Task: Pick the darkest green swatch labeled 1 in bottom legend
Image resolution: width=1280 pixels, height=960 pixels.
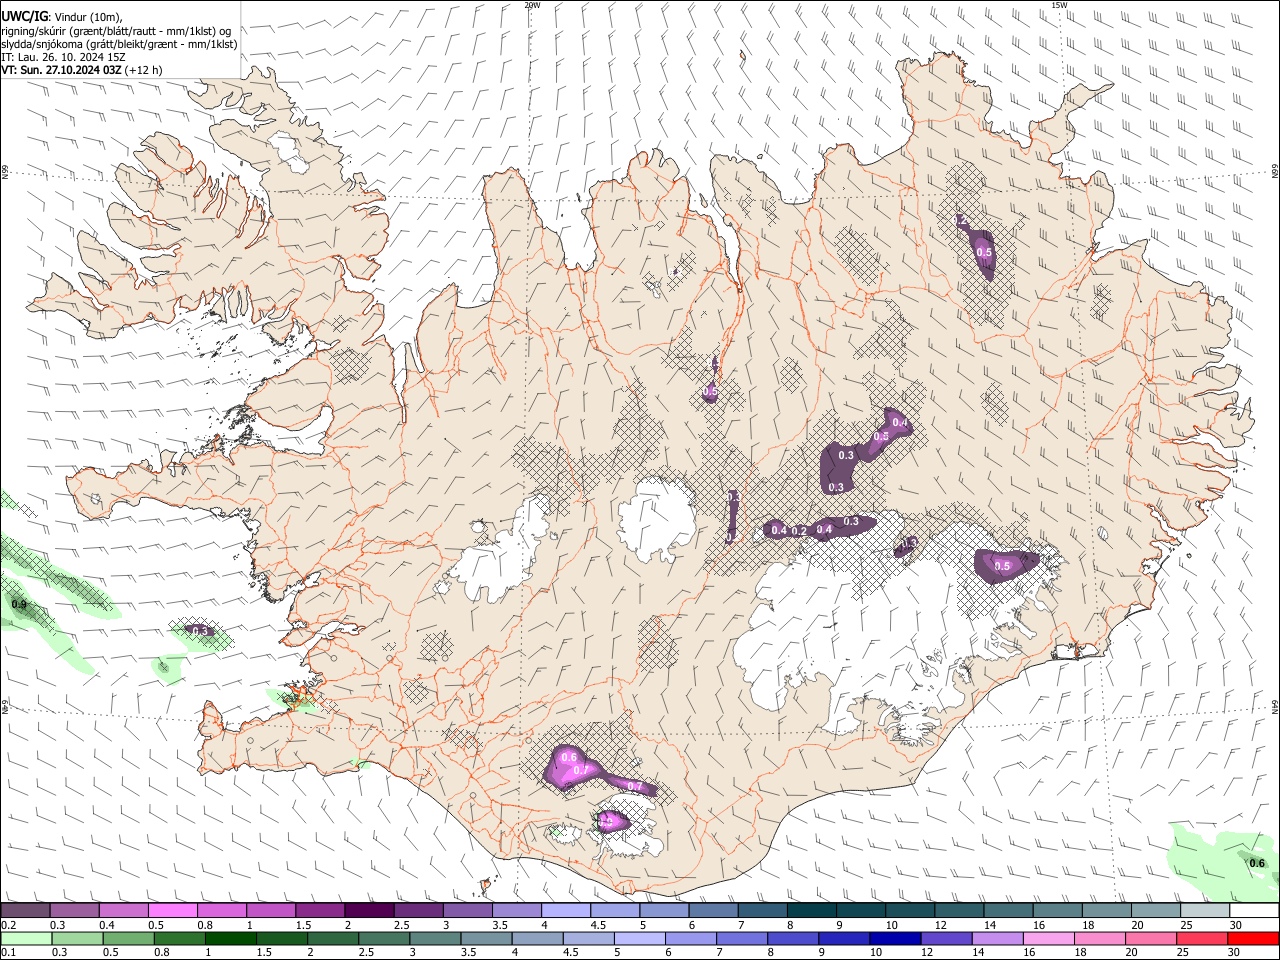Action: coord(230,938)
